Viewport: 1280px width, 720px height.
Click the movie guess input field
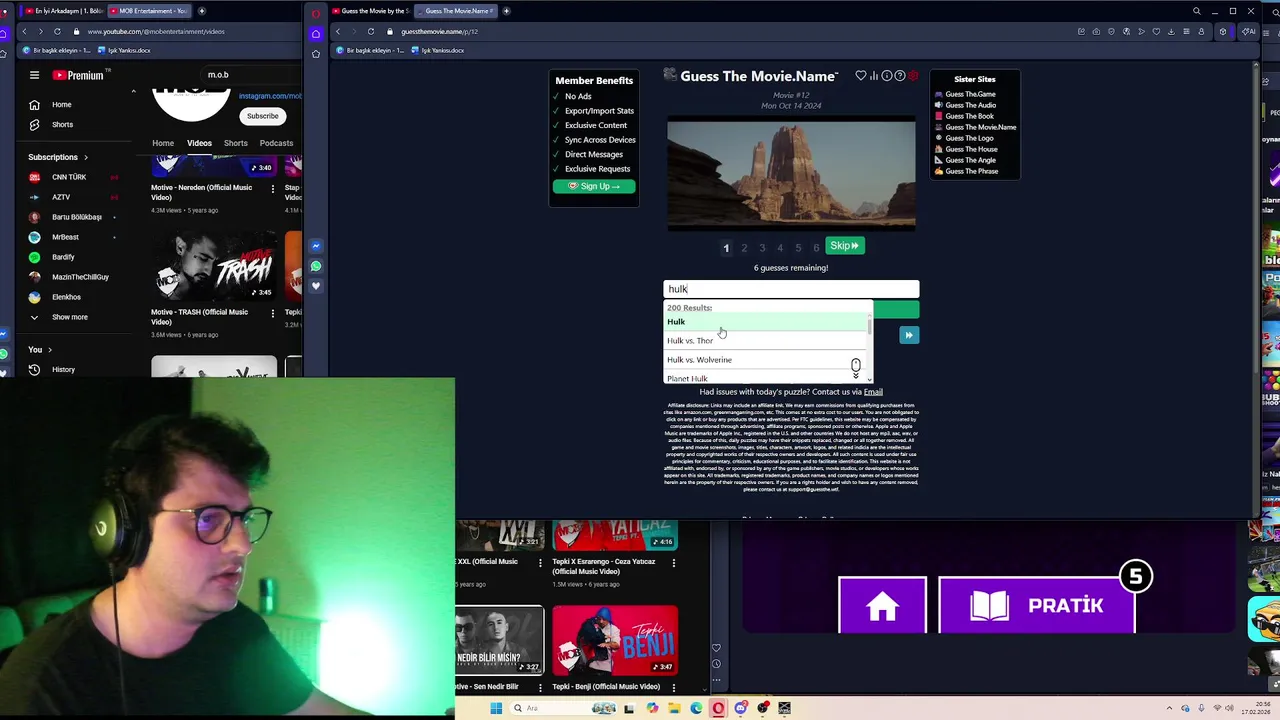(x=791, y=289)
